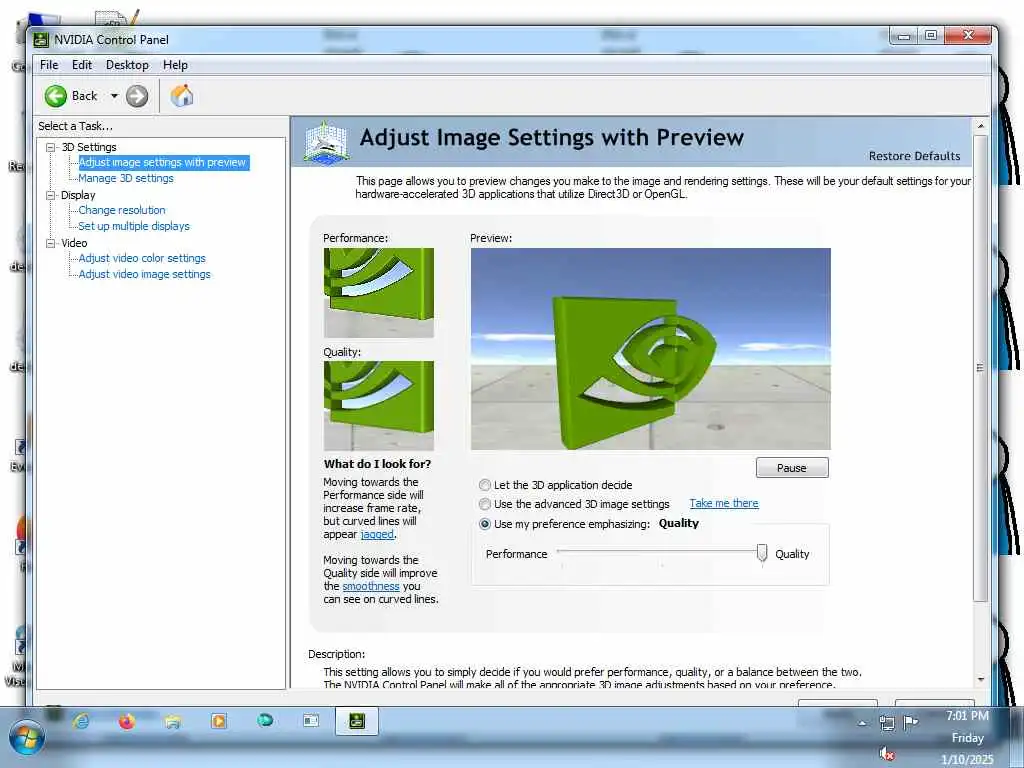Open the Back history dropdown arrow
Viewport: 1024px width, 768px height.
tap(114, 96)
